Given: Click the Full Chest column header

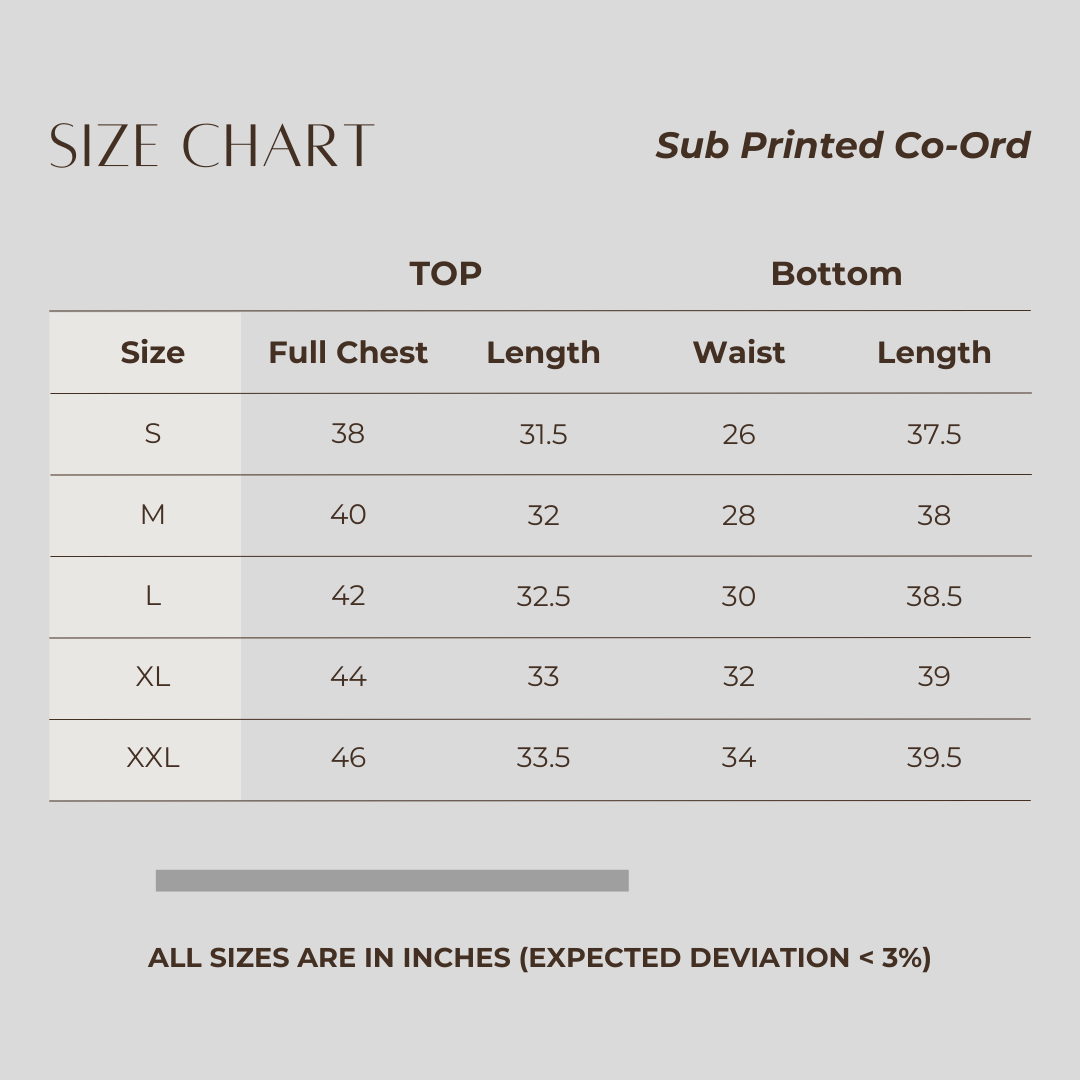Looking at the screenshot, I should pos(348,352).
